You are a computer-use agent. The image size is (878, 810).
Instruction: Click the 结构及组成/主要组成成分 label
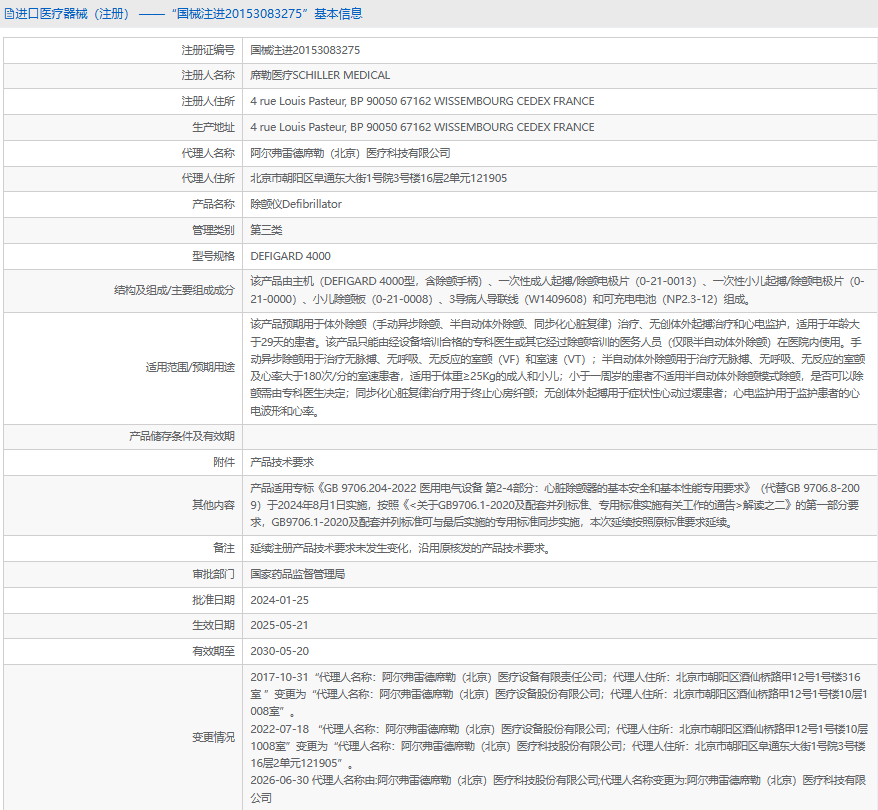pyautogui.click(x=174, y=291)
